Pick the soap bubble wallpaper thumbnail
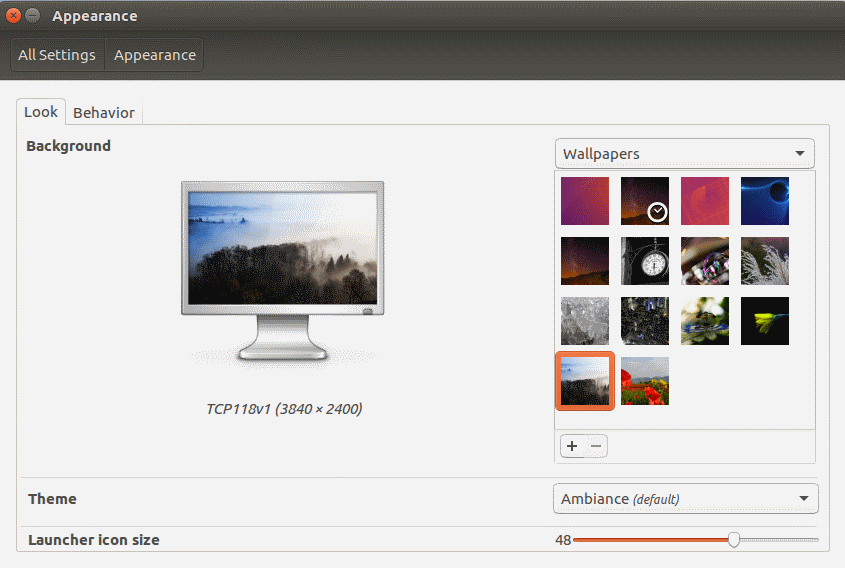 705,261
